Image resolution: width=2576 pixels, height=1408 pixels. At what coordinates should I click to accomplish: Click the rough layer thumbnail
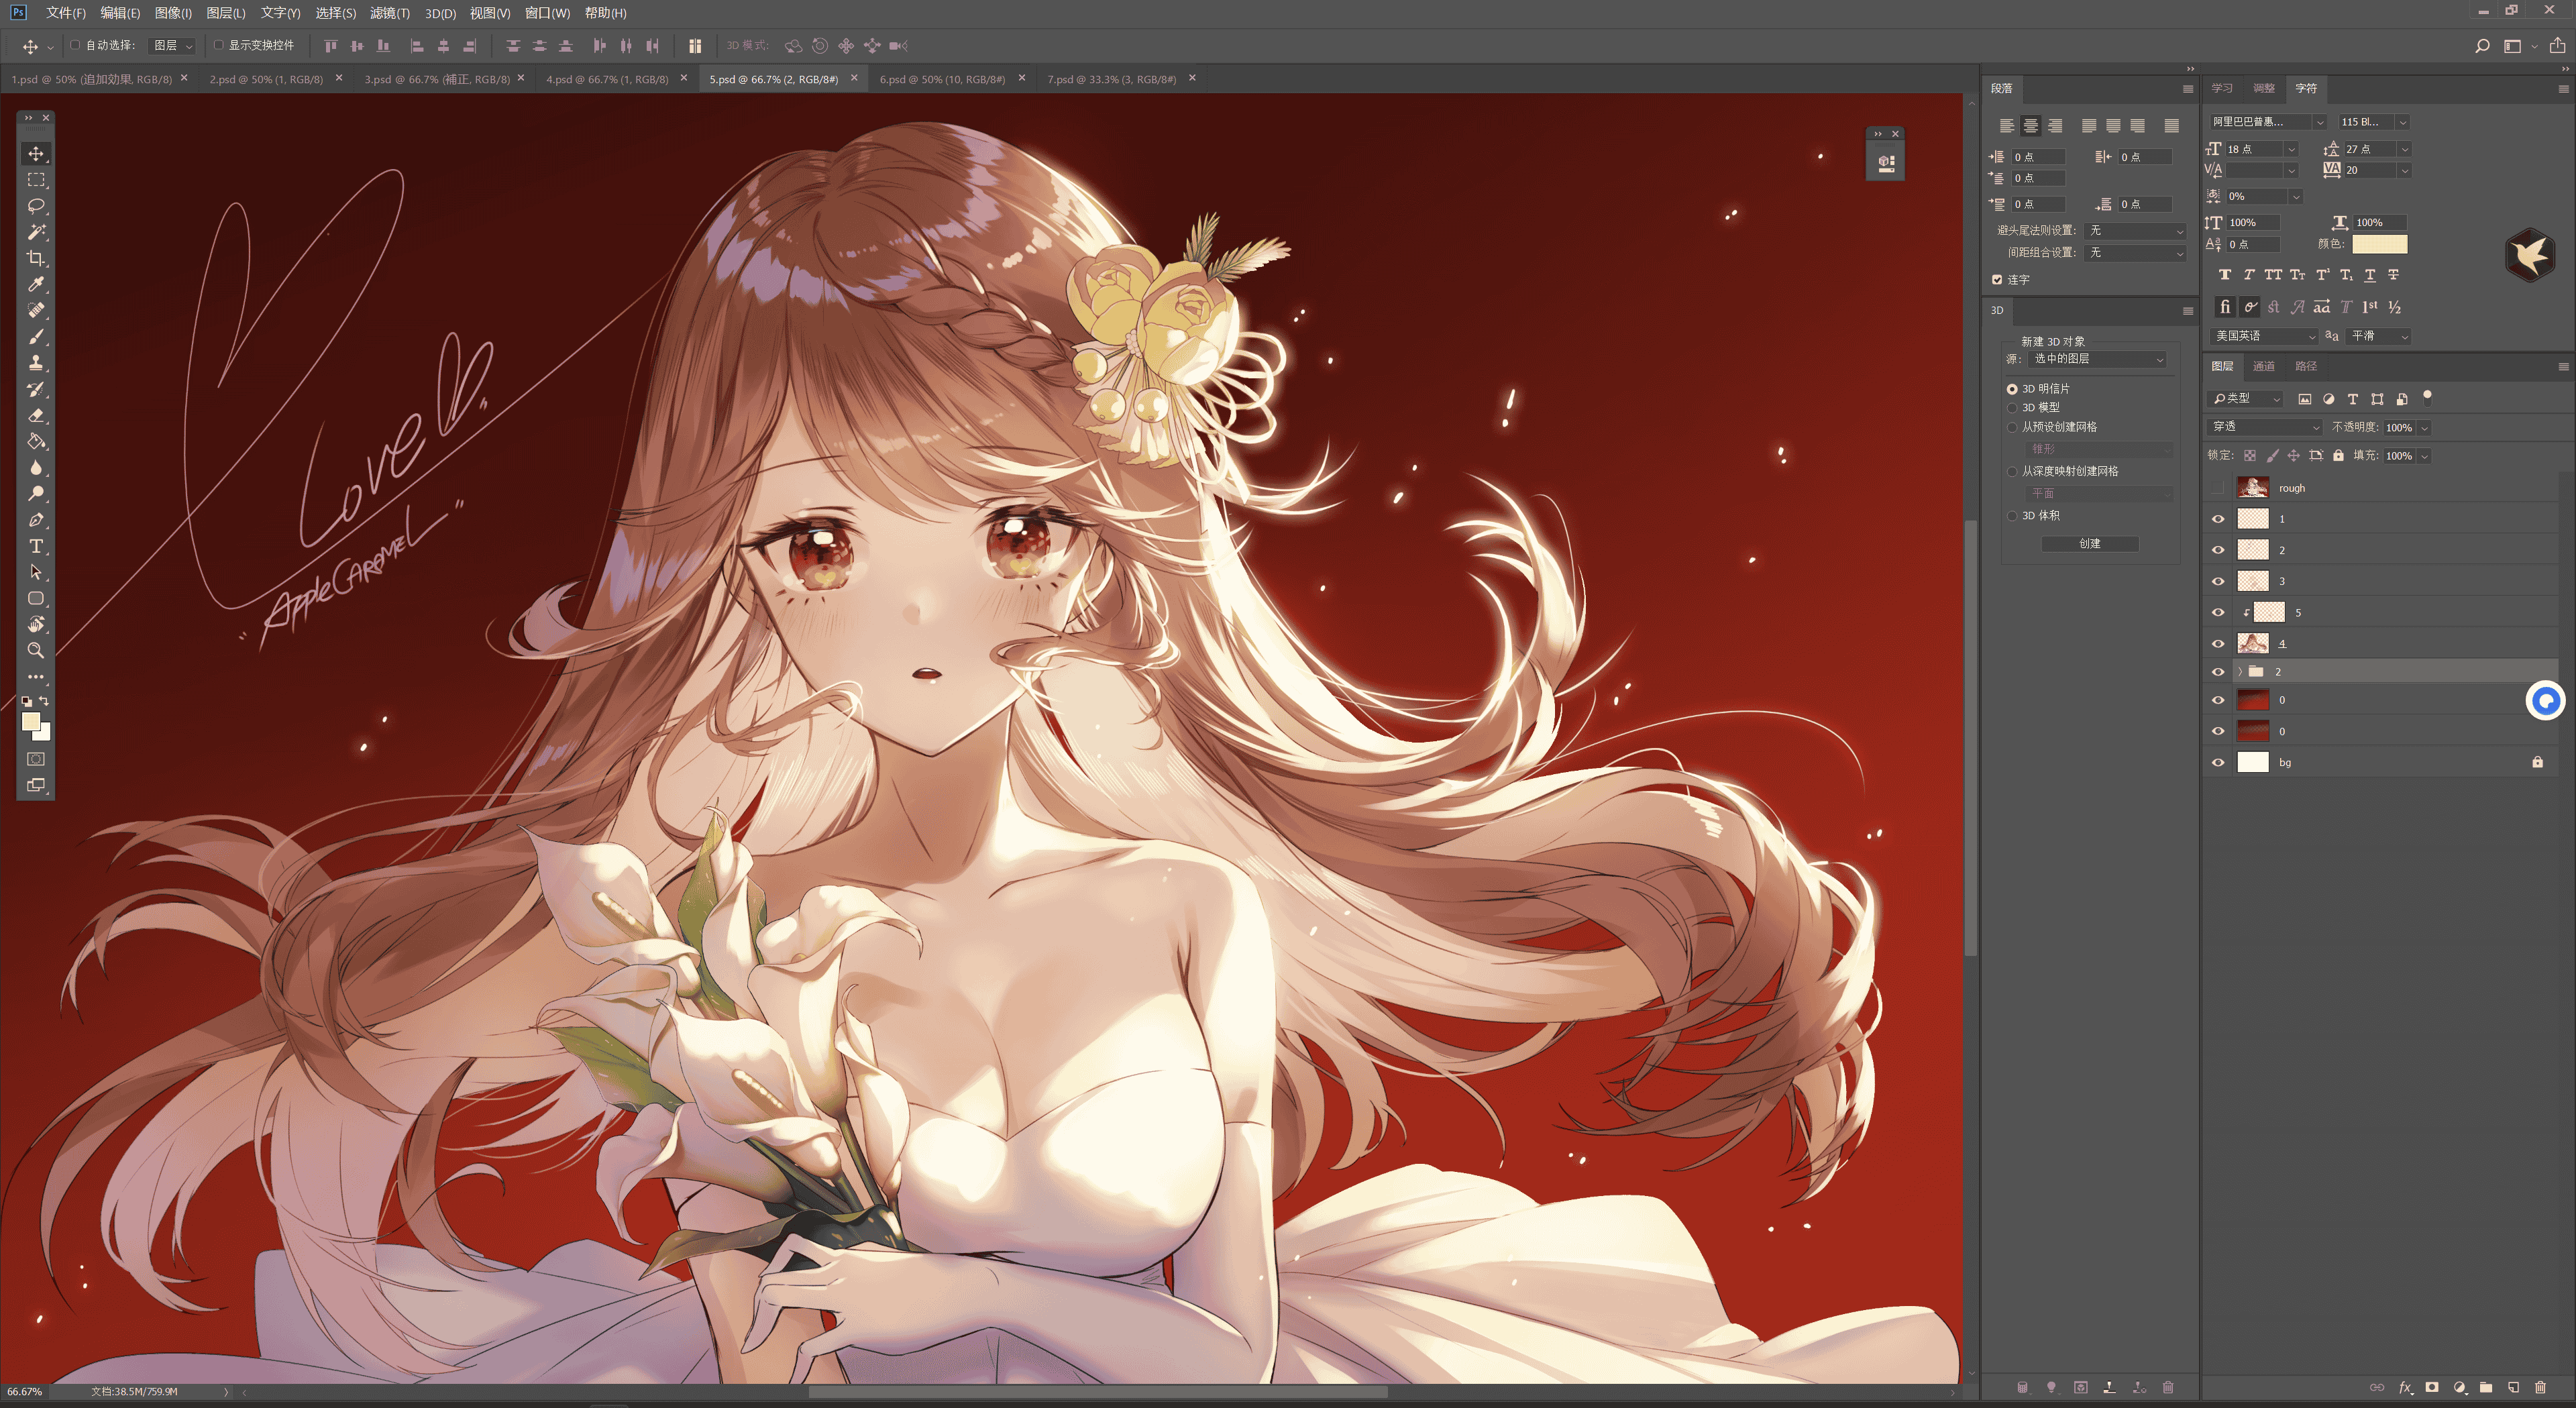2252,488
